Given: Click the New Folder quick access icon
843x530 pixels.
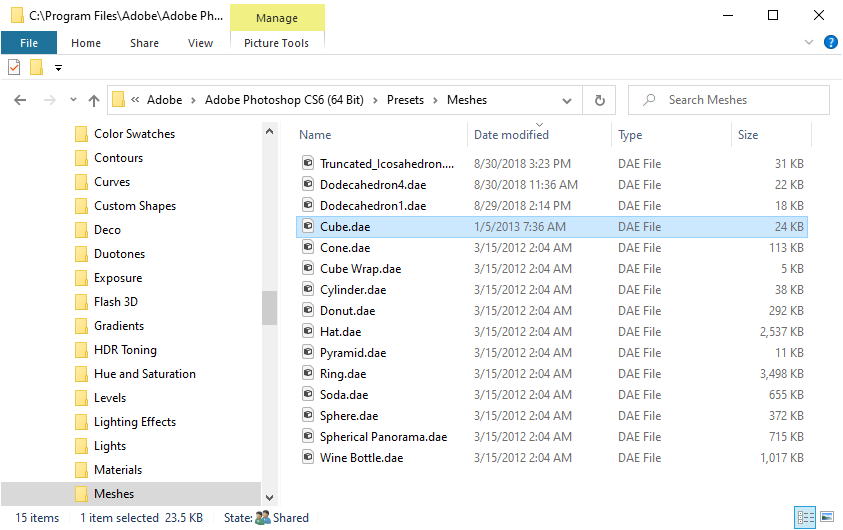Looking at the screenshot, I should (x=36, y=68).
